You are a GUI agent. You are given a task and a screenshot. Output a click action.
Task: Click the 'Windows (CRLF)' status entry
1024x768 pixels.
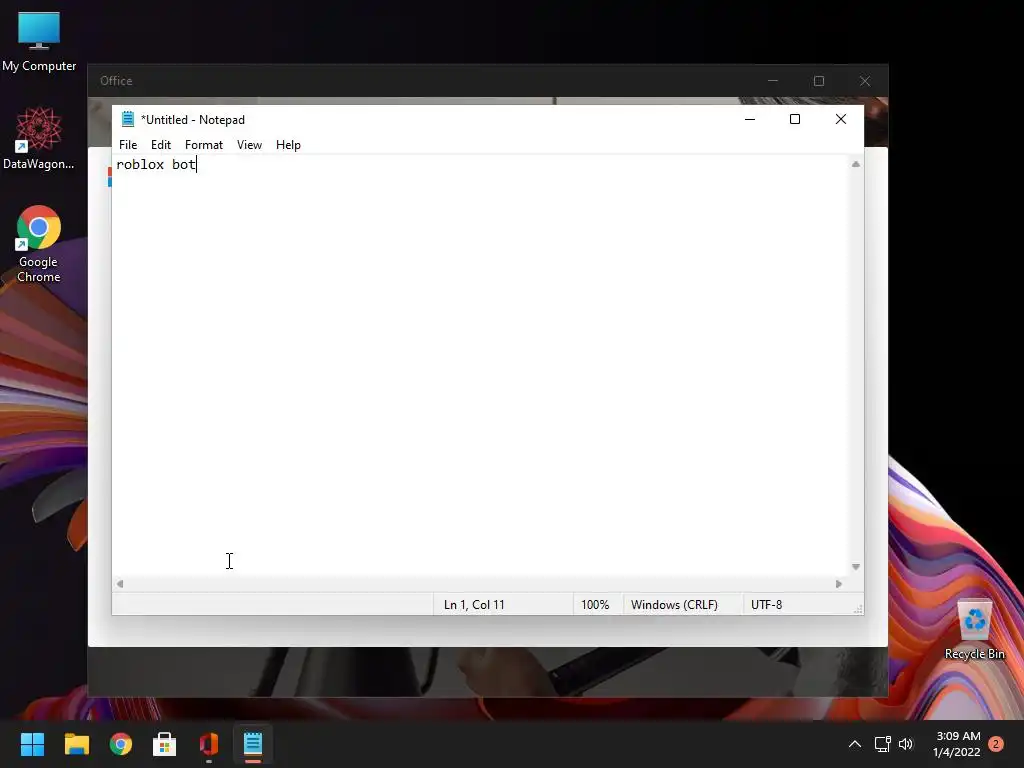tap(674, 605)
